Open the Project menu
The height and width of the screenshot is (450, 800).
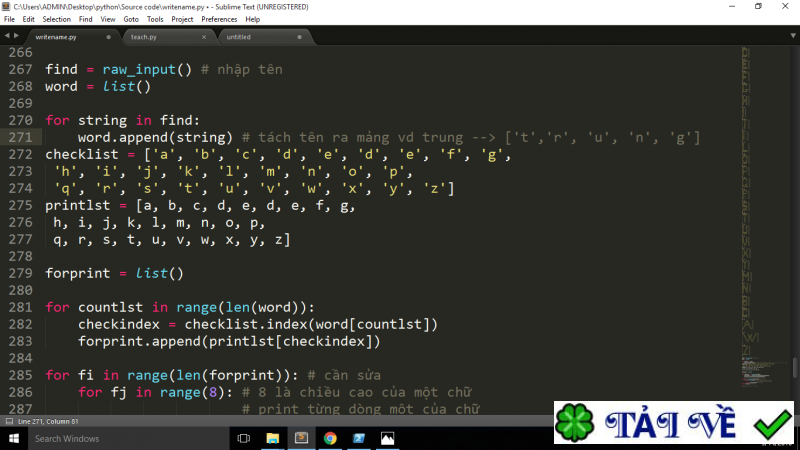pyautogui.click(x=182, y=19)
